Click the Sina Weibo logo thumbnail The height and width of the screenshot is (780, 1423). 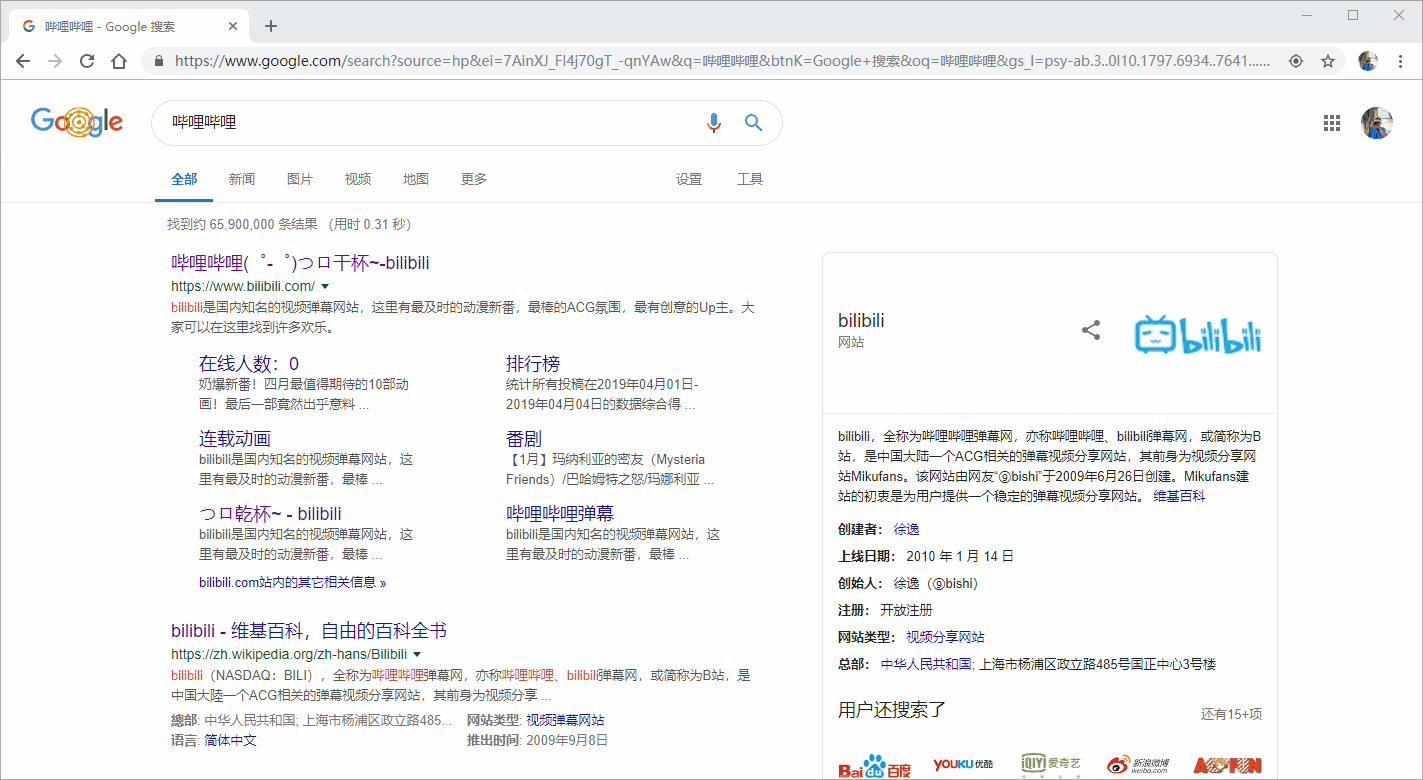[x=1138, y=766]
